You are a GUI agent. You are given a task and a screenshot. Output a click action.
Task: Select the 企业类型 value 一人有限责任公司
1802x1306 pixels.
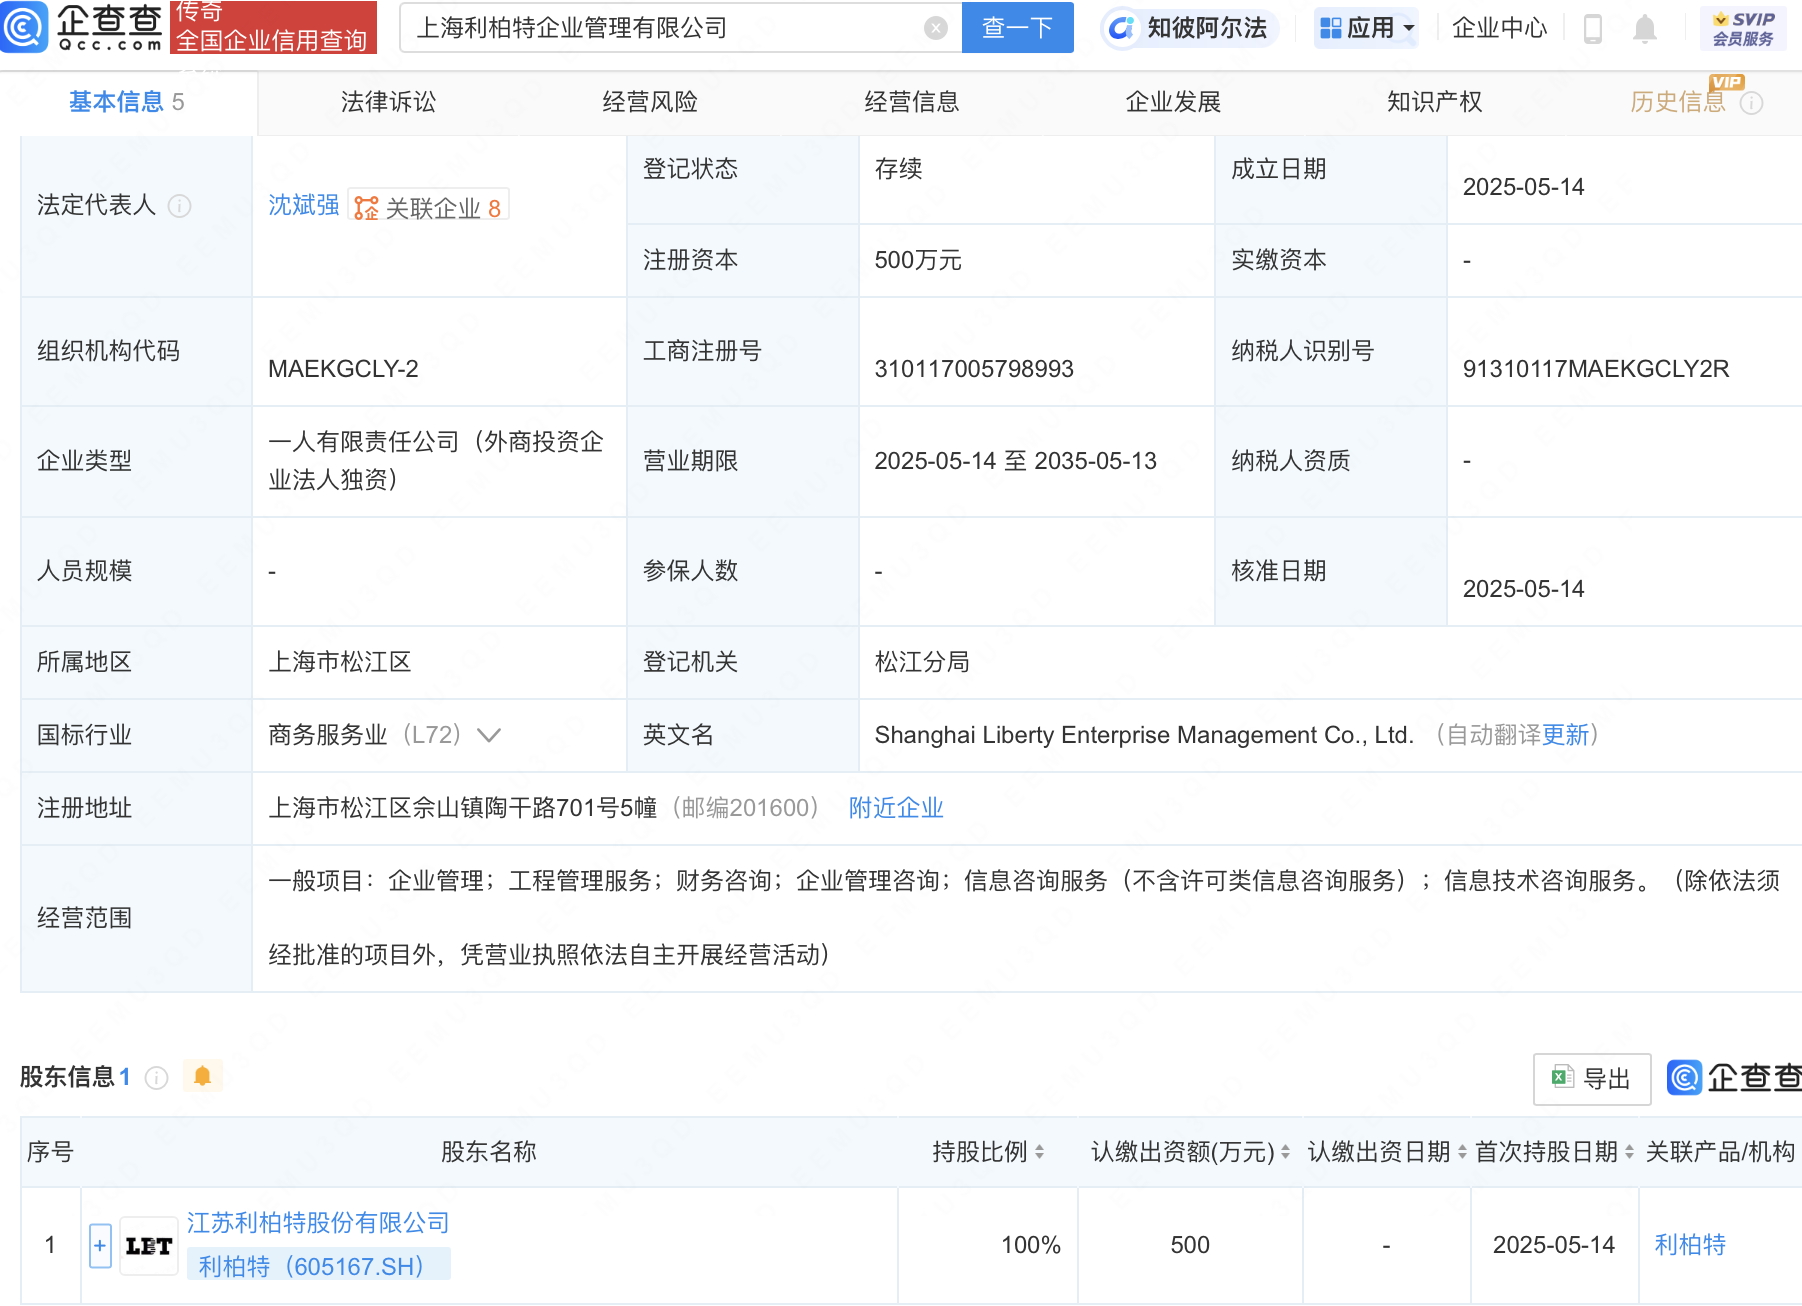(436, 461)
